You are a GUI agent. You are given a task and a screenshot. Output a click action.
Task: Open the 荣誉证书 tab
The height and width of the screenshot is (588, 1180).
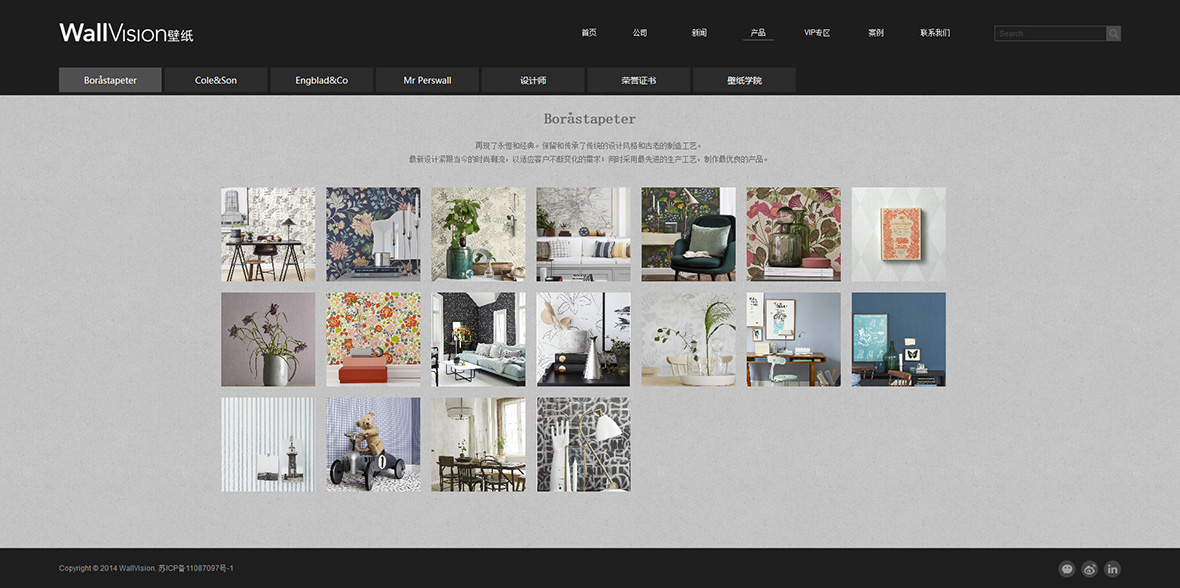[x=639, y=80]
